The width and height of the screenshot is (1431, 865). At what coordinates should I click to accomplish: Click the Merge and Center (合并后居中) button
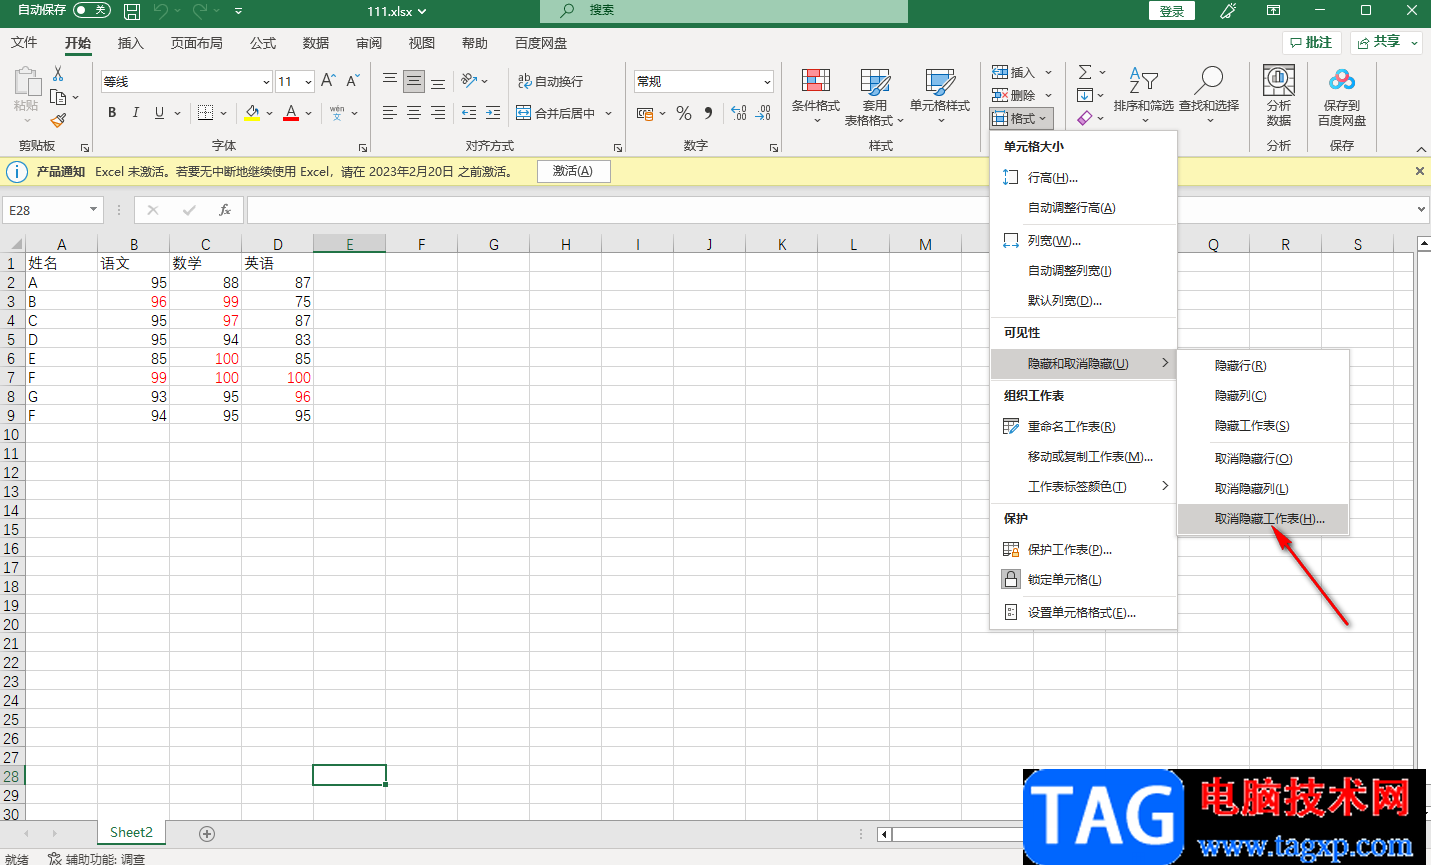[556, 113]
